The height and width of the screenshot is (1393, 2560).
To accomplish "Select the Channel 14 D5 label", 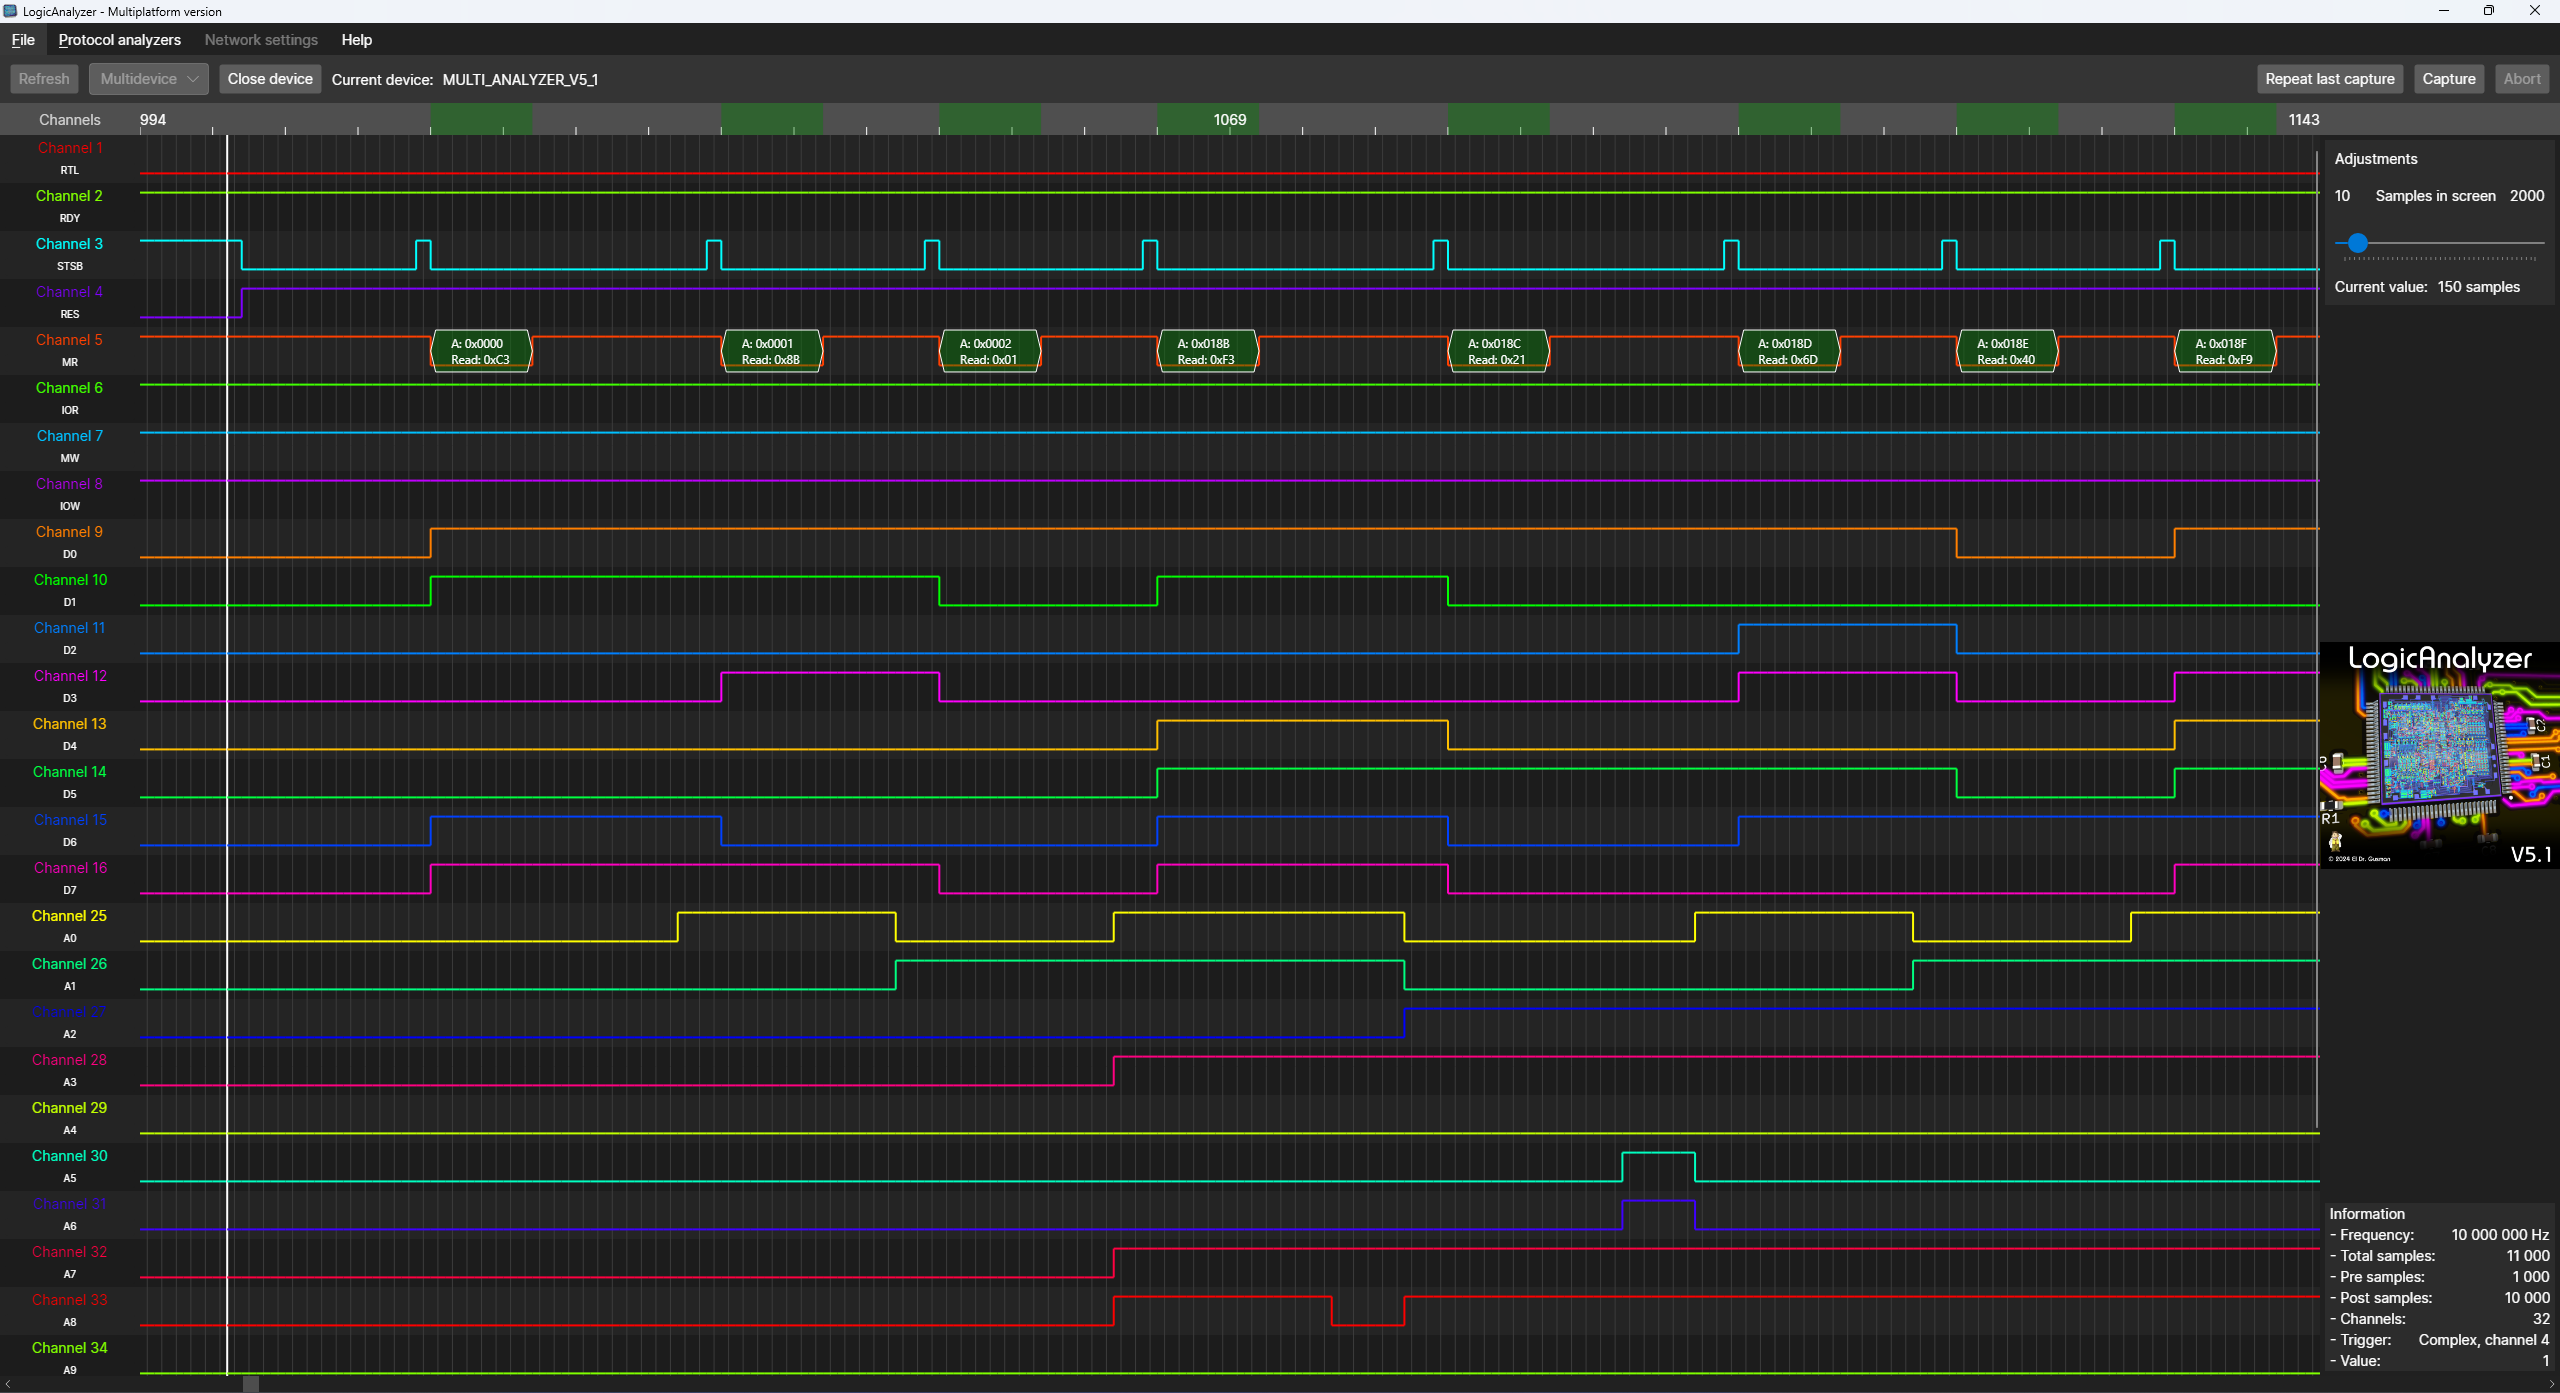I will [70, 782].
